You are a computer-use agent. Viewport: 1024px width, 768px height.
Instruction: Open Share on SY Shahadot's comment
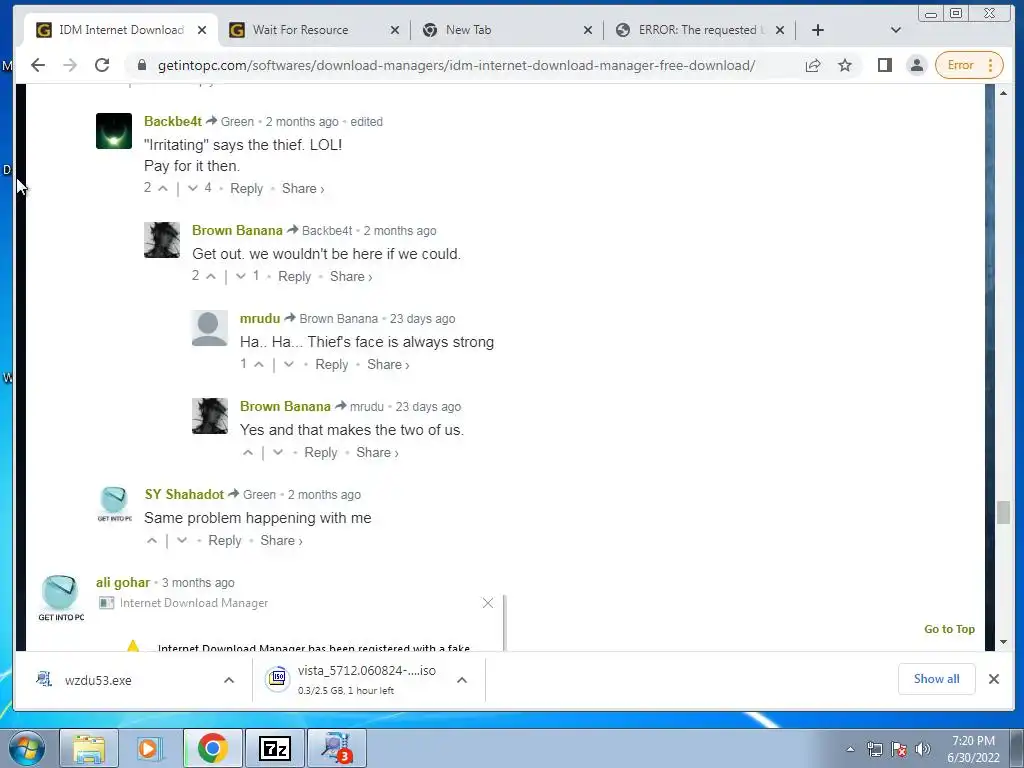(x=281, y=541)
